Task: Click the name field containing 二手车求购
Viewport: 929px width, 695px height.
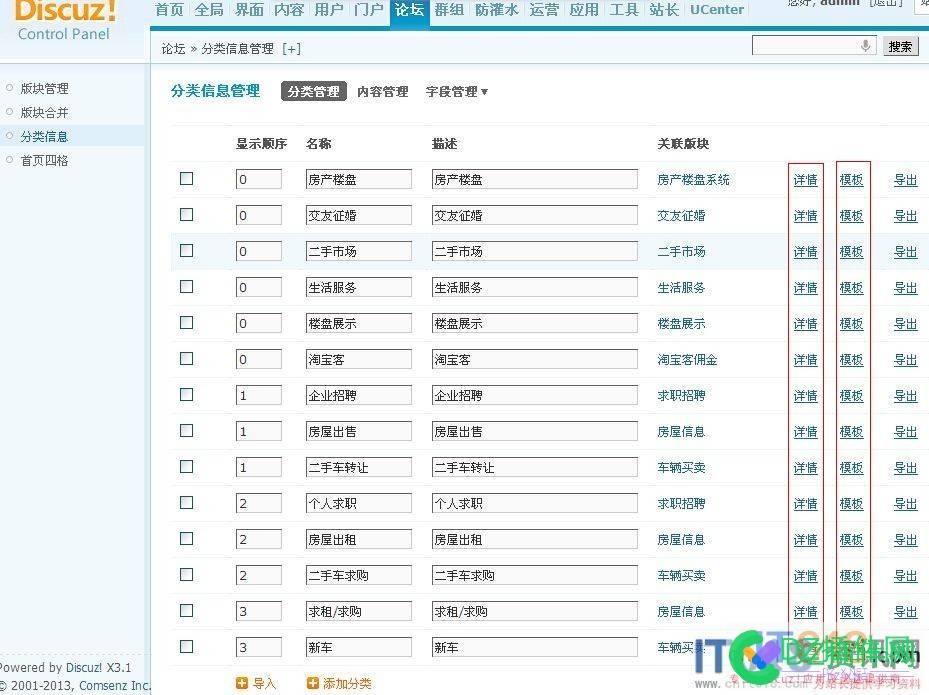Action: coord(358,575)
